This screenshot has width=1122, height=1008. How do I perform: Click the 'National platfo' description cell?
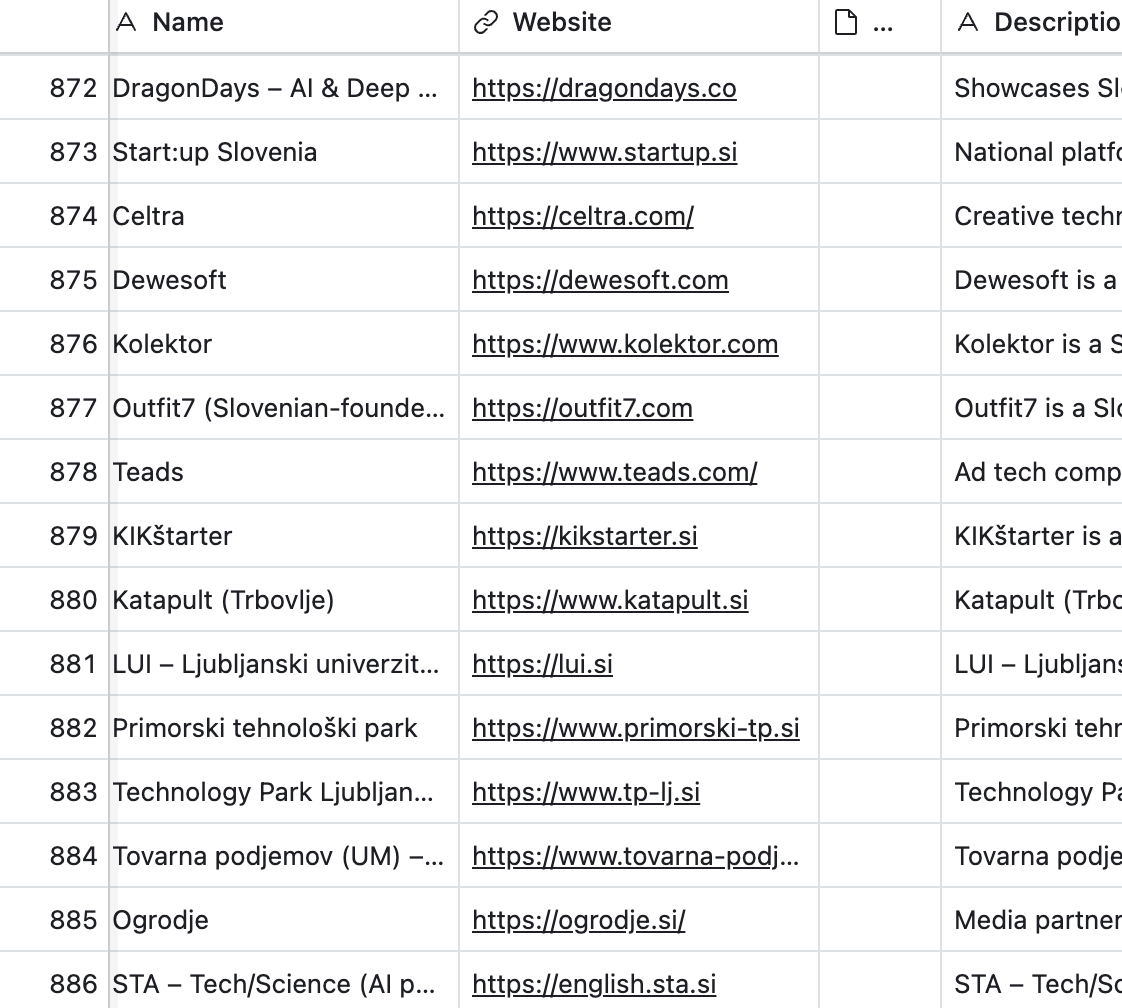(1031, 152)
